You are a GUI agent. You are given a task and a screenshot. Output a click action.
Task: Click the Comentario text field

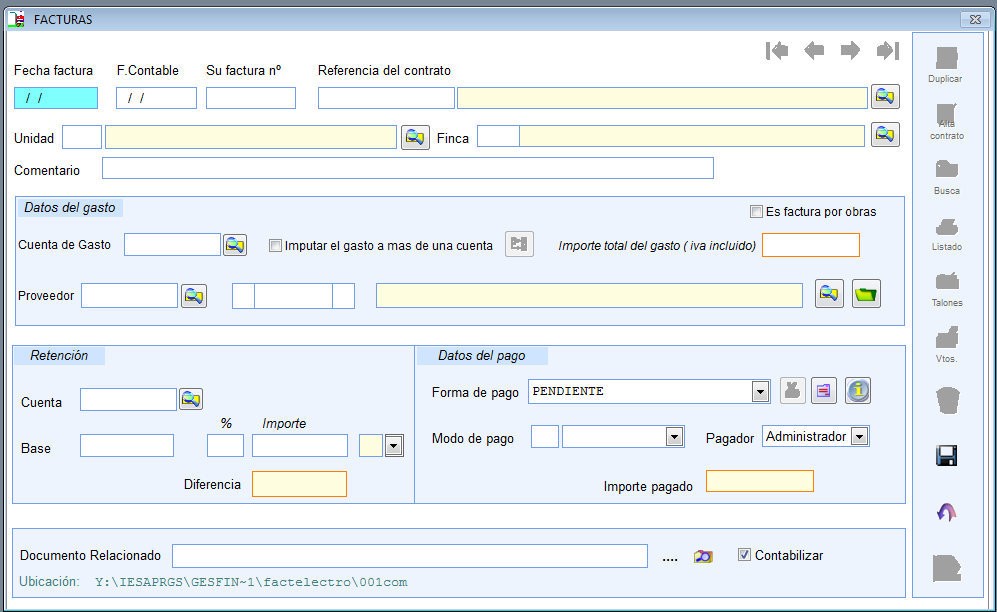point(407,168)
